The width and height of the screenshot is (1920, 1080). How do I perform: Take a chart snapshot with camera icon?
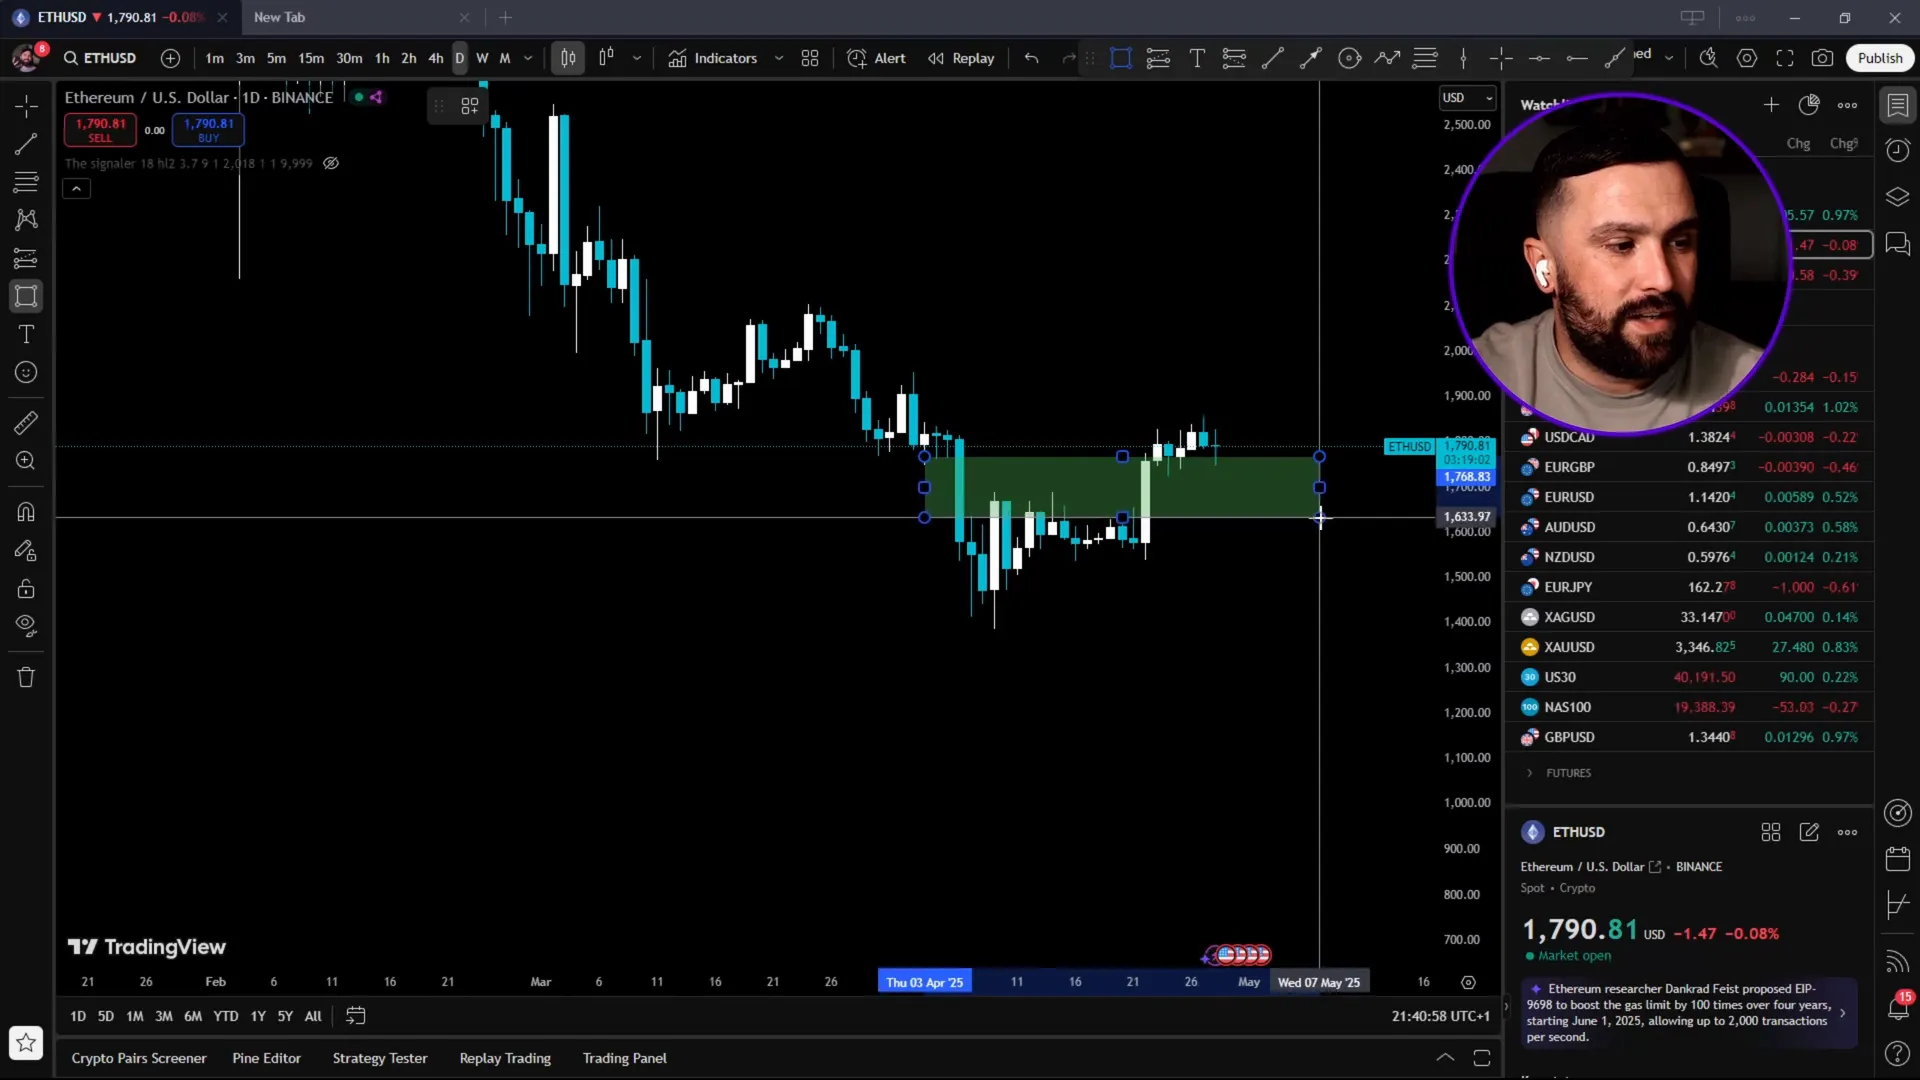pyautogui.click(x=1823, y=58)
